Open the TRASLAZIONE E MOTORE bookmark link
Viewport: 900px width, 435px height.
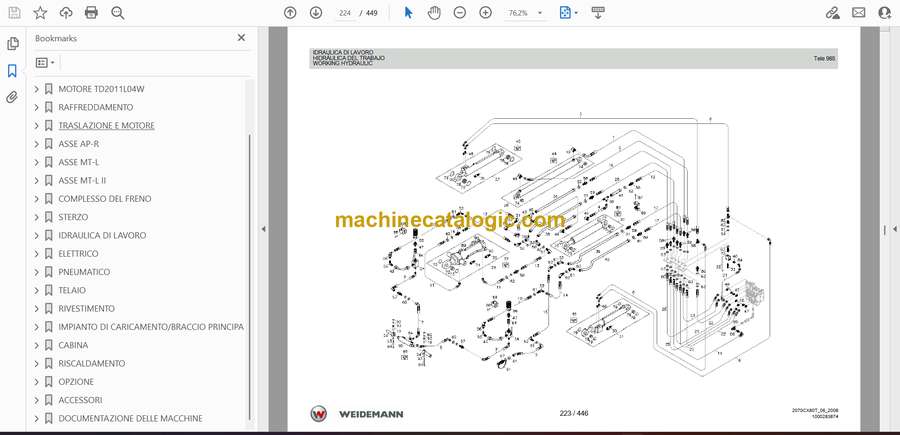106,126
